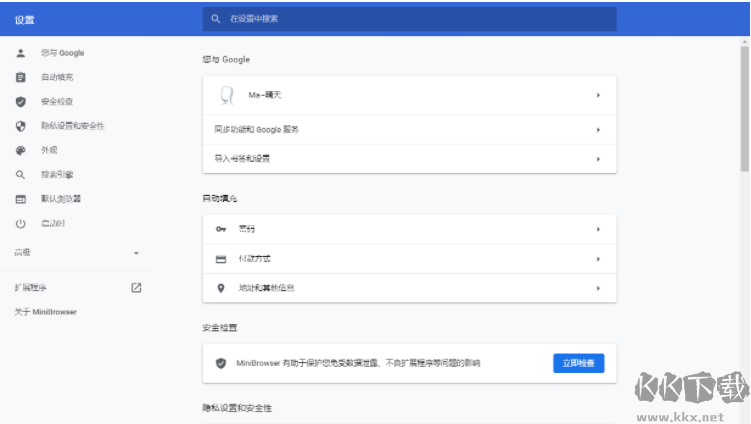Image resolution: width=751 pixels, height=424 pixels.
Task: Expand the 同步功能和 Google 服务 row arrow
Action: tap(598, 129)
